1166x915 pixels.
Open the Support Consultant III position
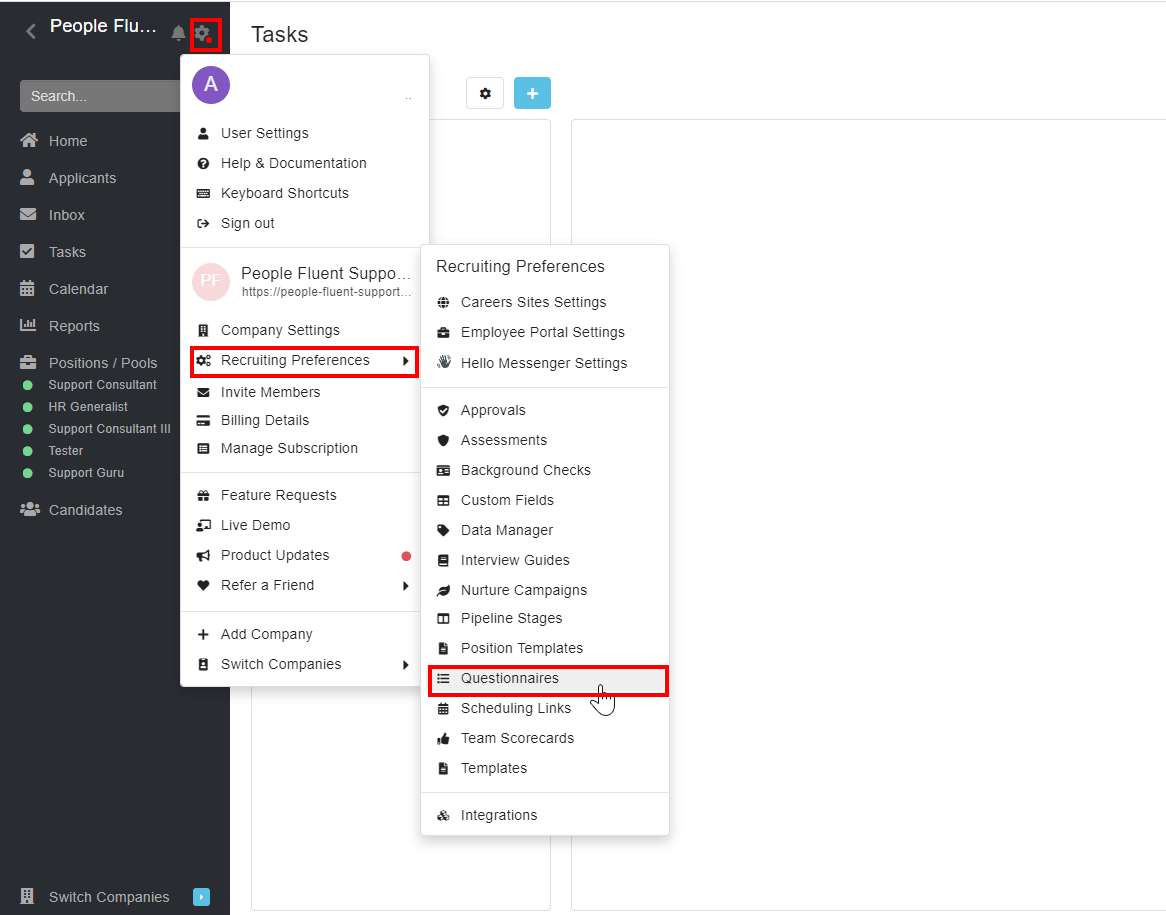pos(109,428)
